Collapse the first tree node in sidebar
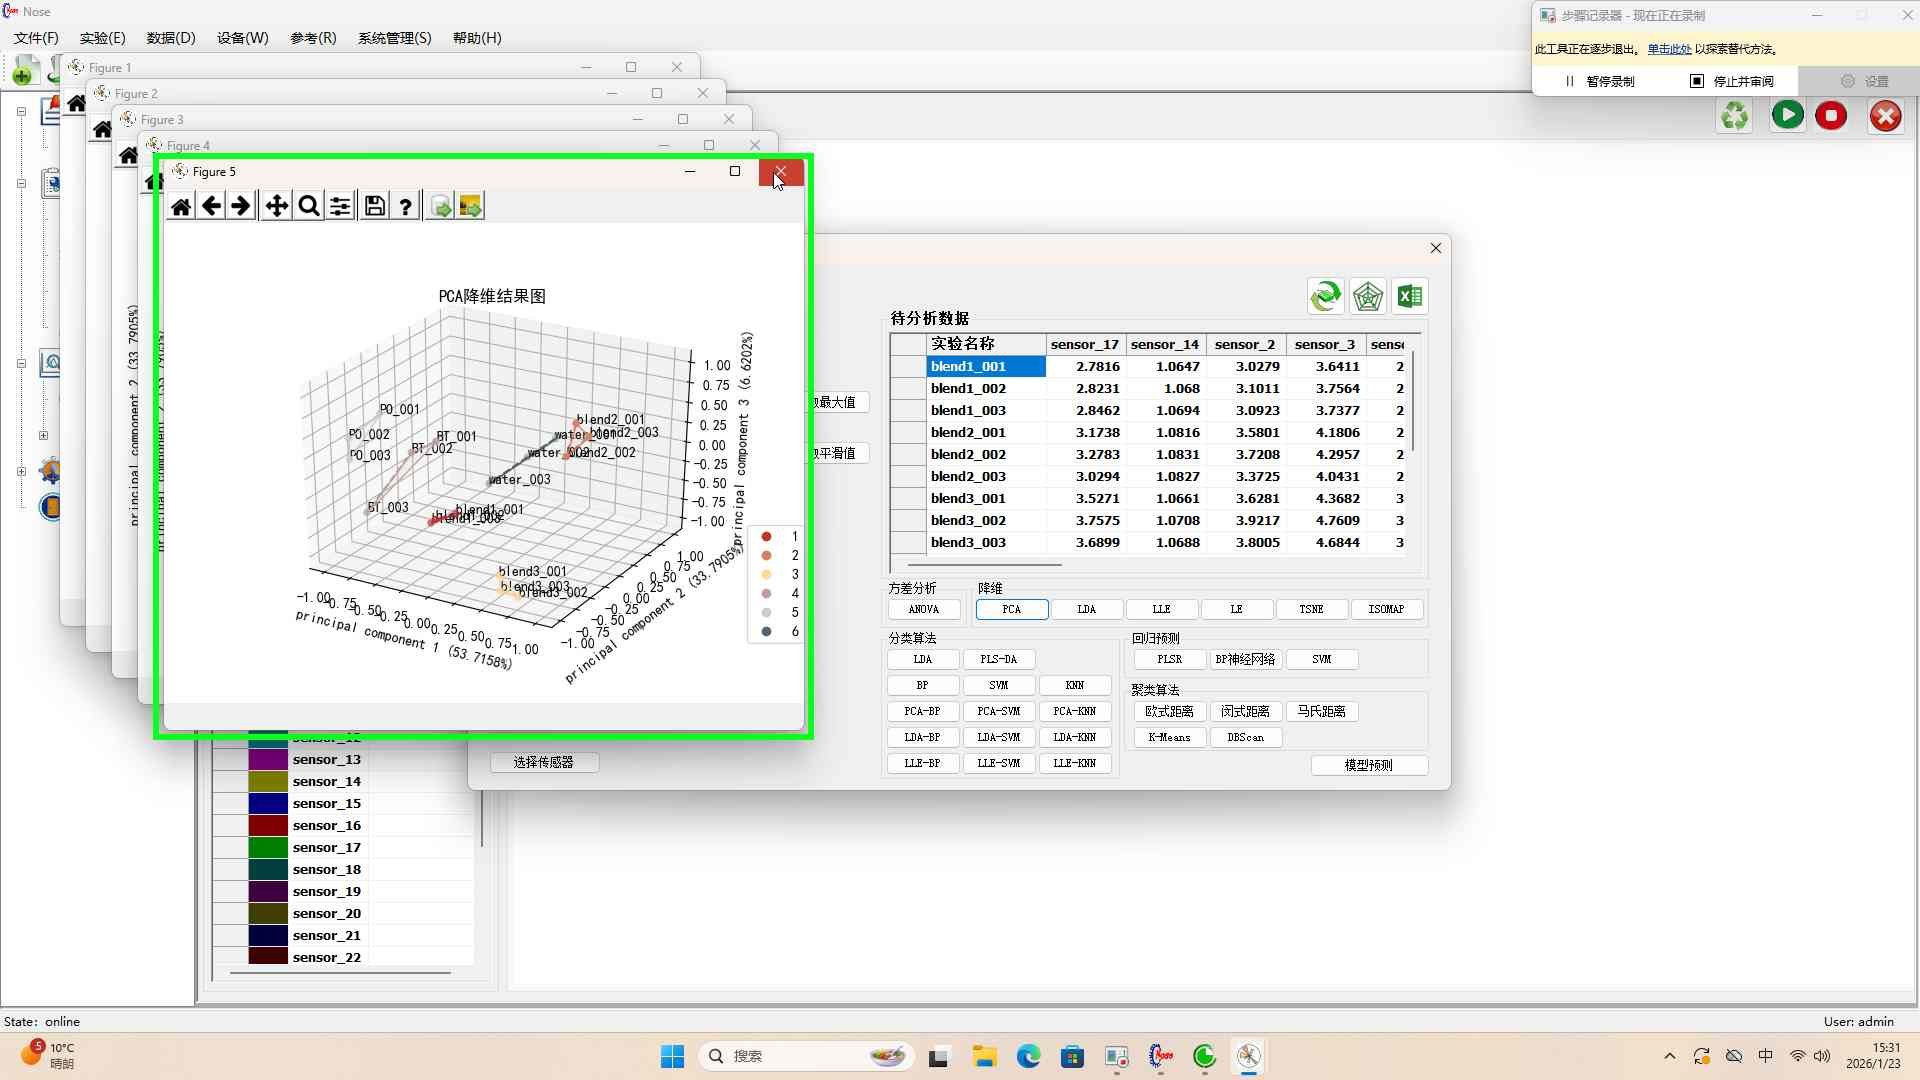 pos(21,112)
